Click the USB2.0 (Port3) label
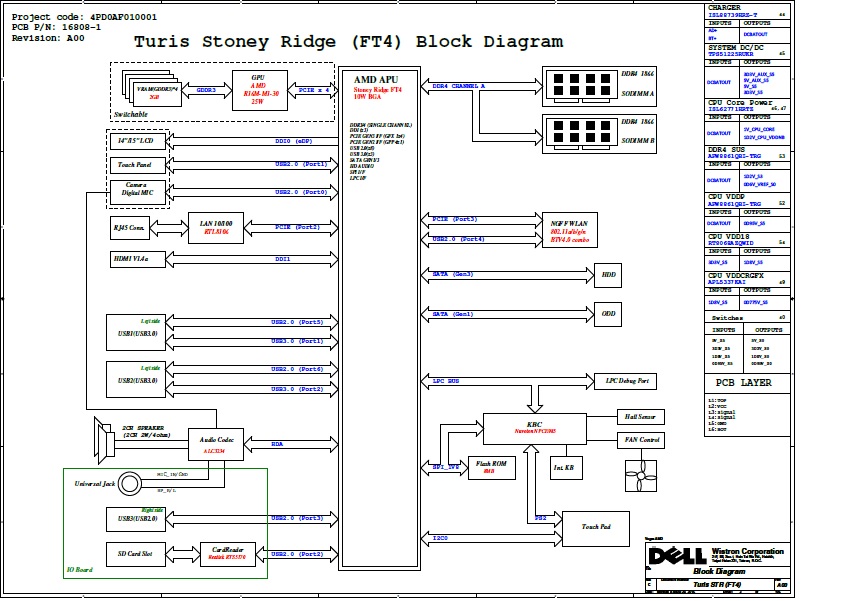 pos(297,518)
